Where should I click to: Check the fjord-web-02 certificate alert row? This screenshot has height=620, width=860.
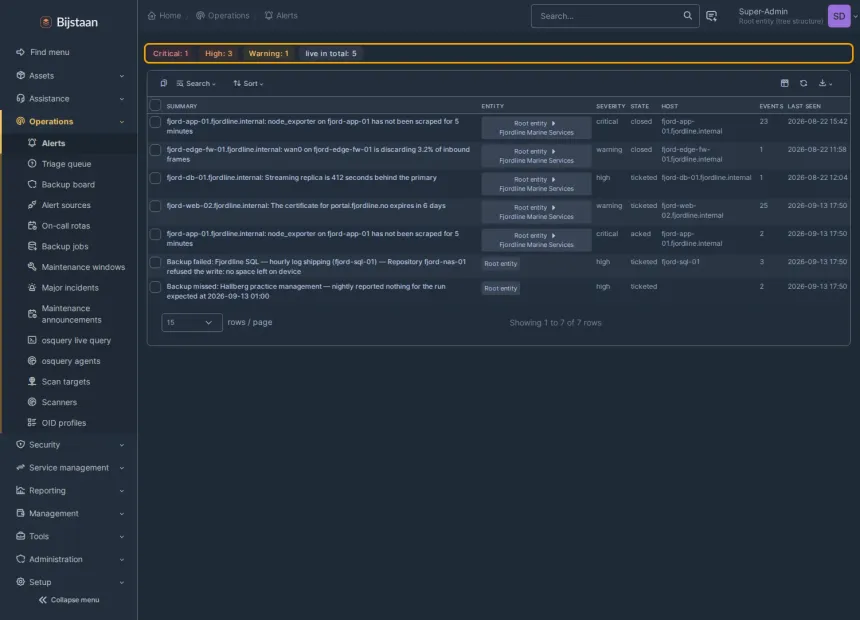[x=156, y=206]
